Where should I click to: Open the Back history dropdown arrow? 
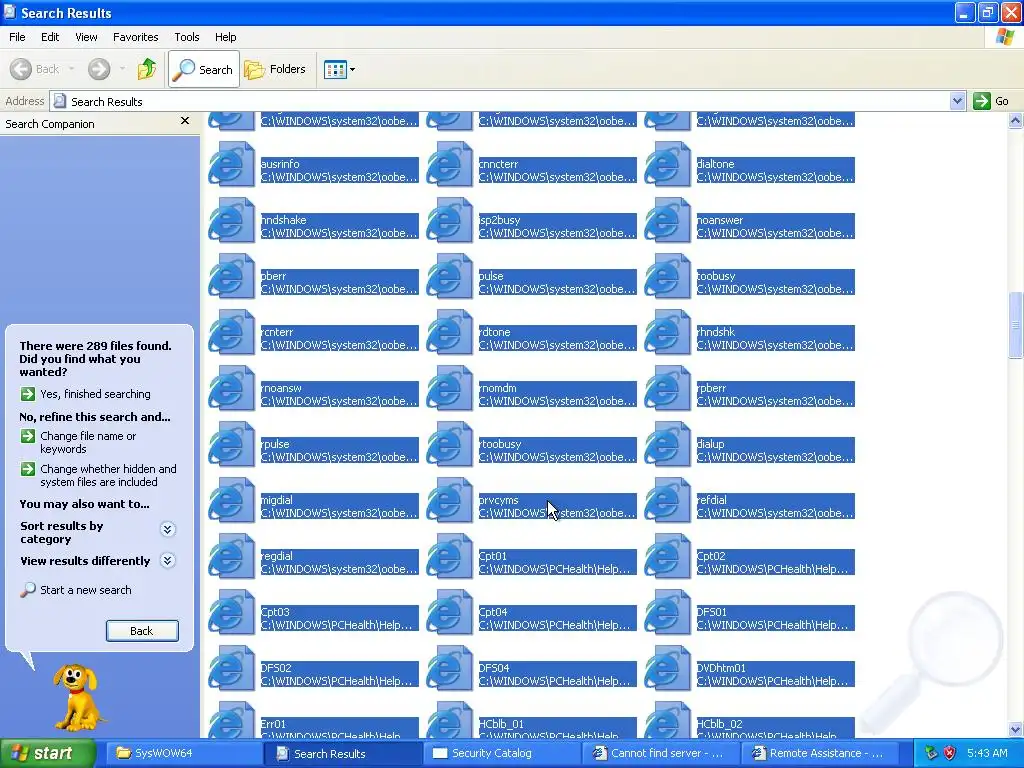click(x=71, y=69)
